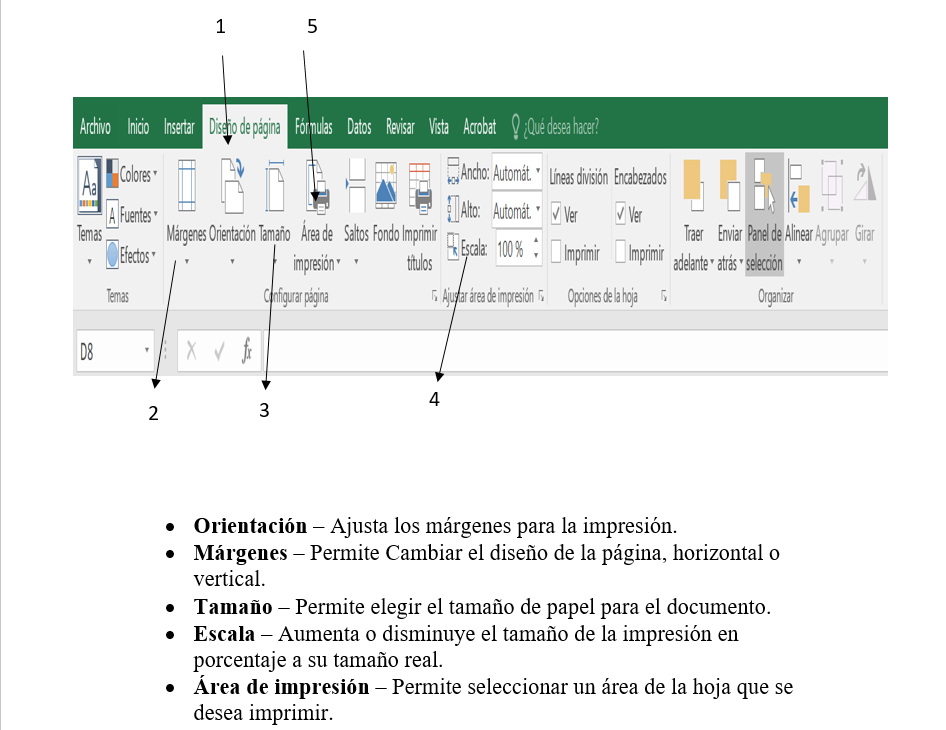
Task: Switch to the Insertar tab
Action: point(179,127)
